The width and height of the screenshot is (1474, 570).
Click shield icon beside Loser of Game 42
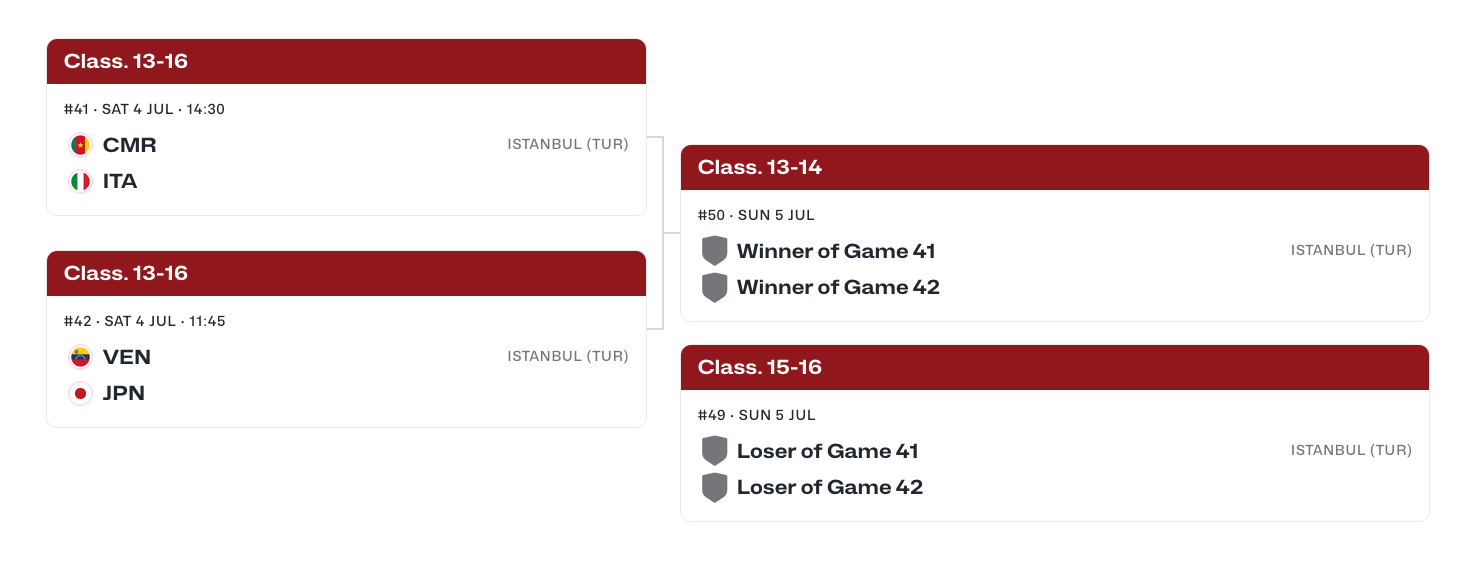pos(714,487)
